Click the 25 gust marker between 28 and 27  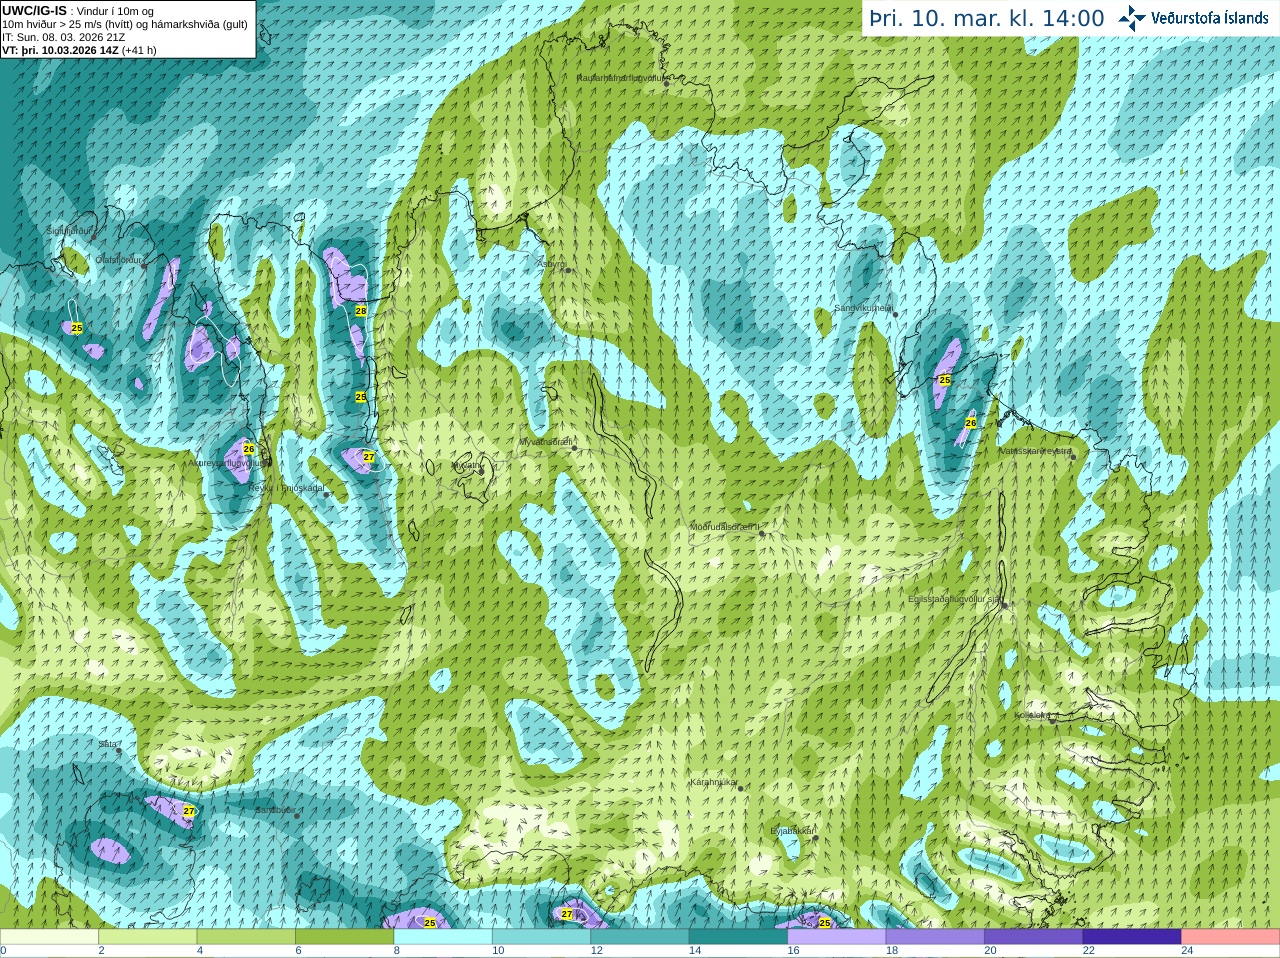tap(361, 397)
